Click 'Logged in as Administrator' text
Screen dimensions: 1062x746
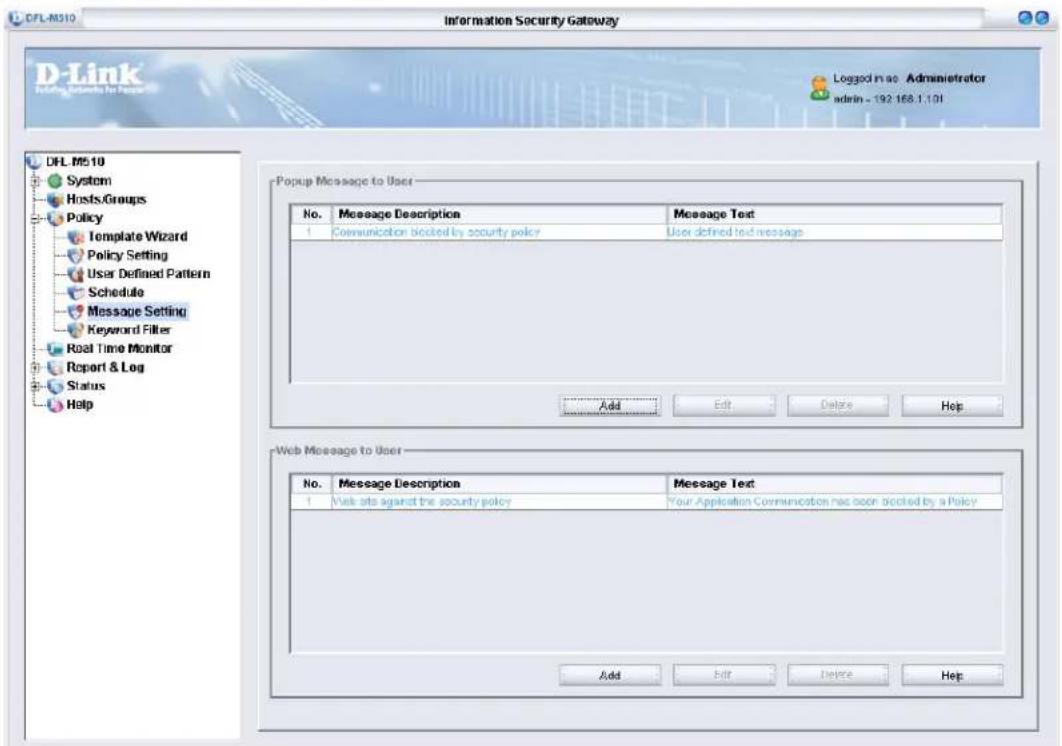[x=910, y=79]
